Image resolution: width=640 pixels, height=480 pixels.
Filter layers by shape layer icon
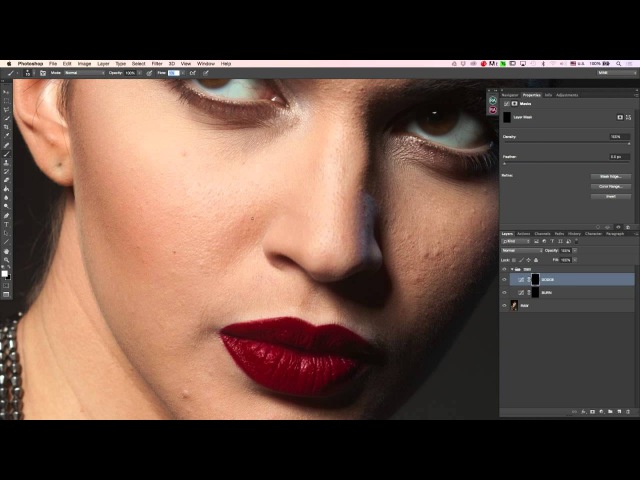pyautogui.click(x=560, y=241)
